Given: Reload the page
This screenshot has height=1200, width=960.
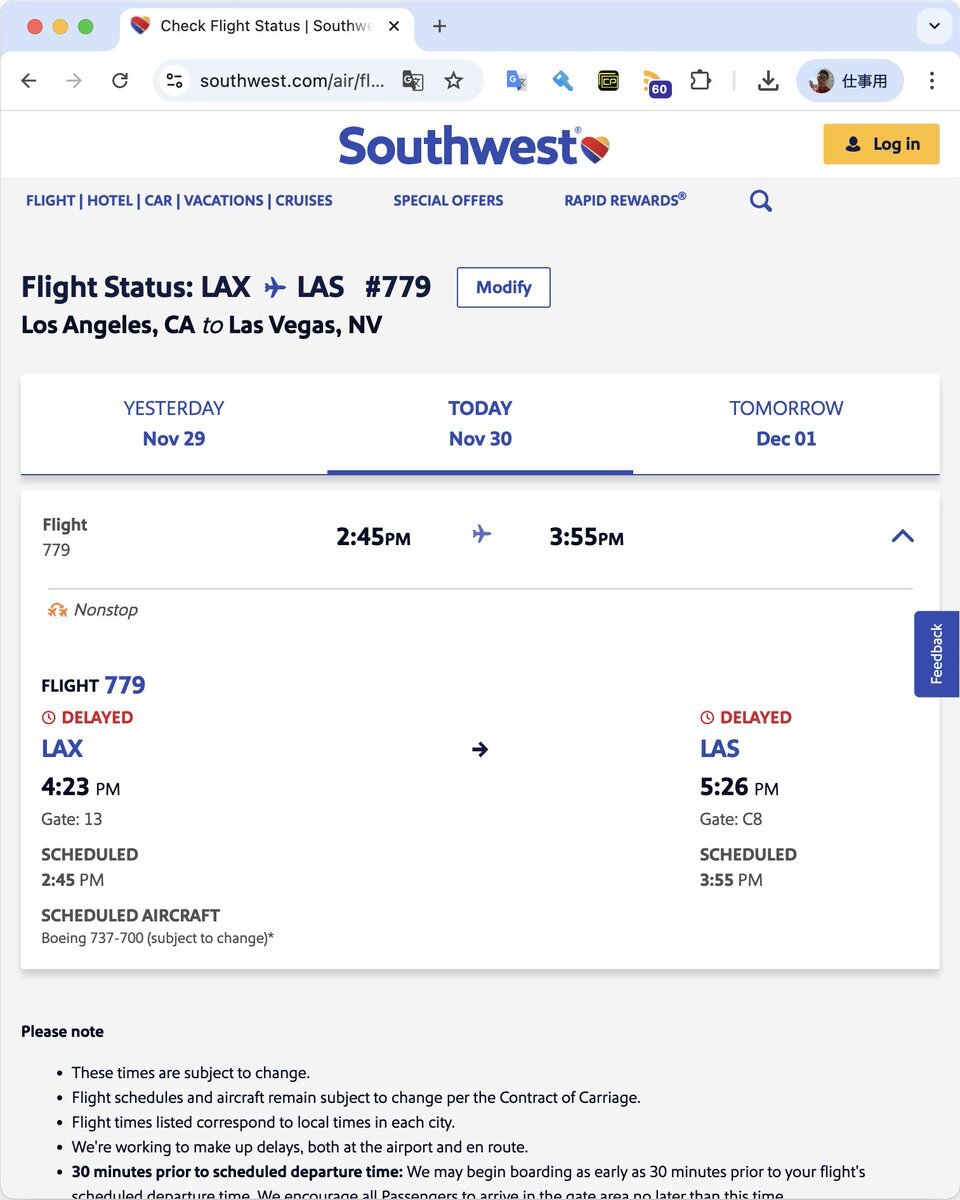Looking at the screenshot, I should [120, 81].
